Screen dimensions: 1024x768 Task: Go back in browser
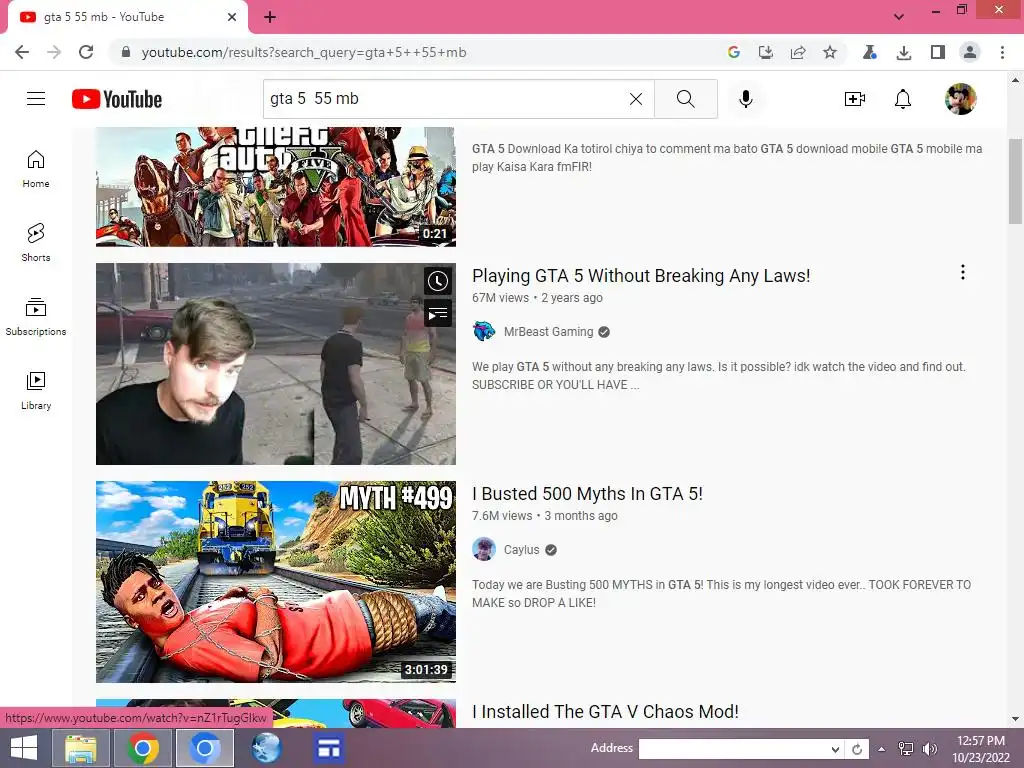coord(22,52)
